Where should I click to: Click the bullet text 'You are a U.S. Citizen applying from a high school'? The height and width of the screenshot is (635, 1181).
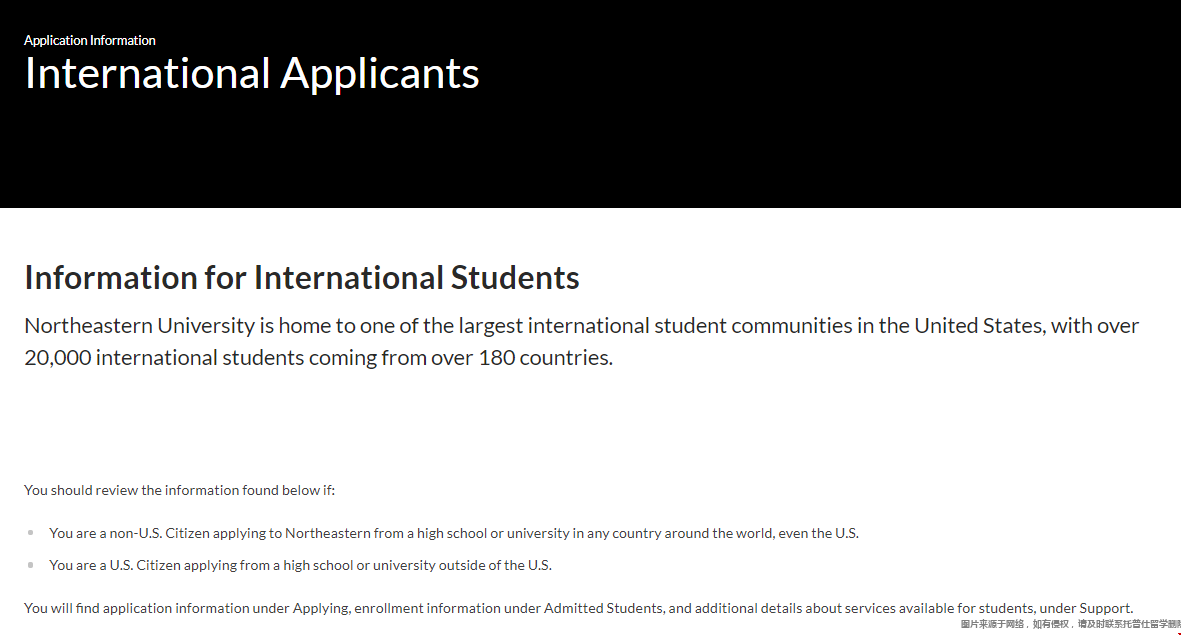coord(301,565)
